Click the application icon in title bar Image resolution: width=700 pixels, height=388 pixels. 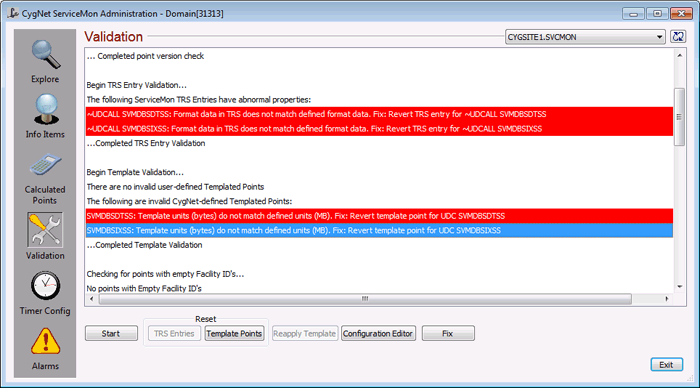13,13
